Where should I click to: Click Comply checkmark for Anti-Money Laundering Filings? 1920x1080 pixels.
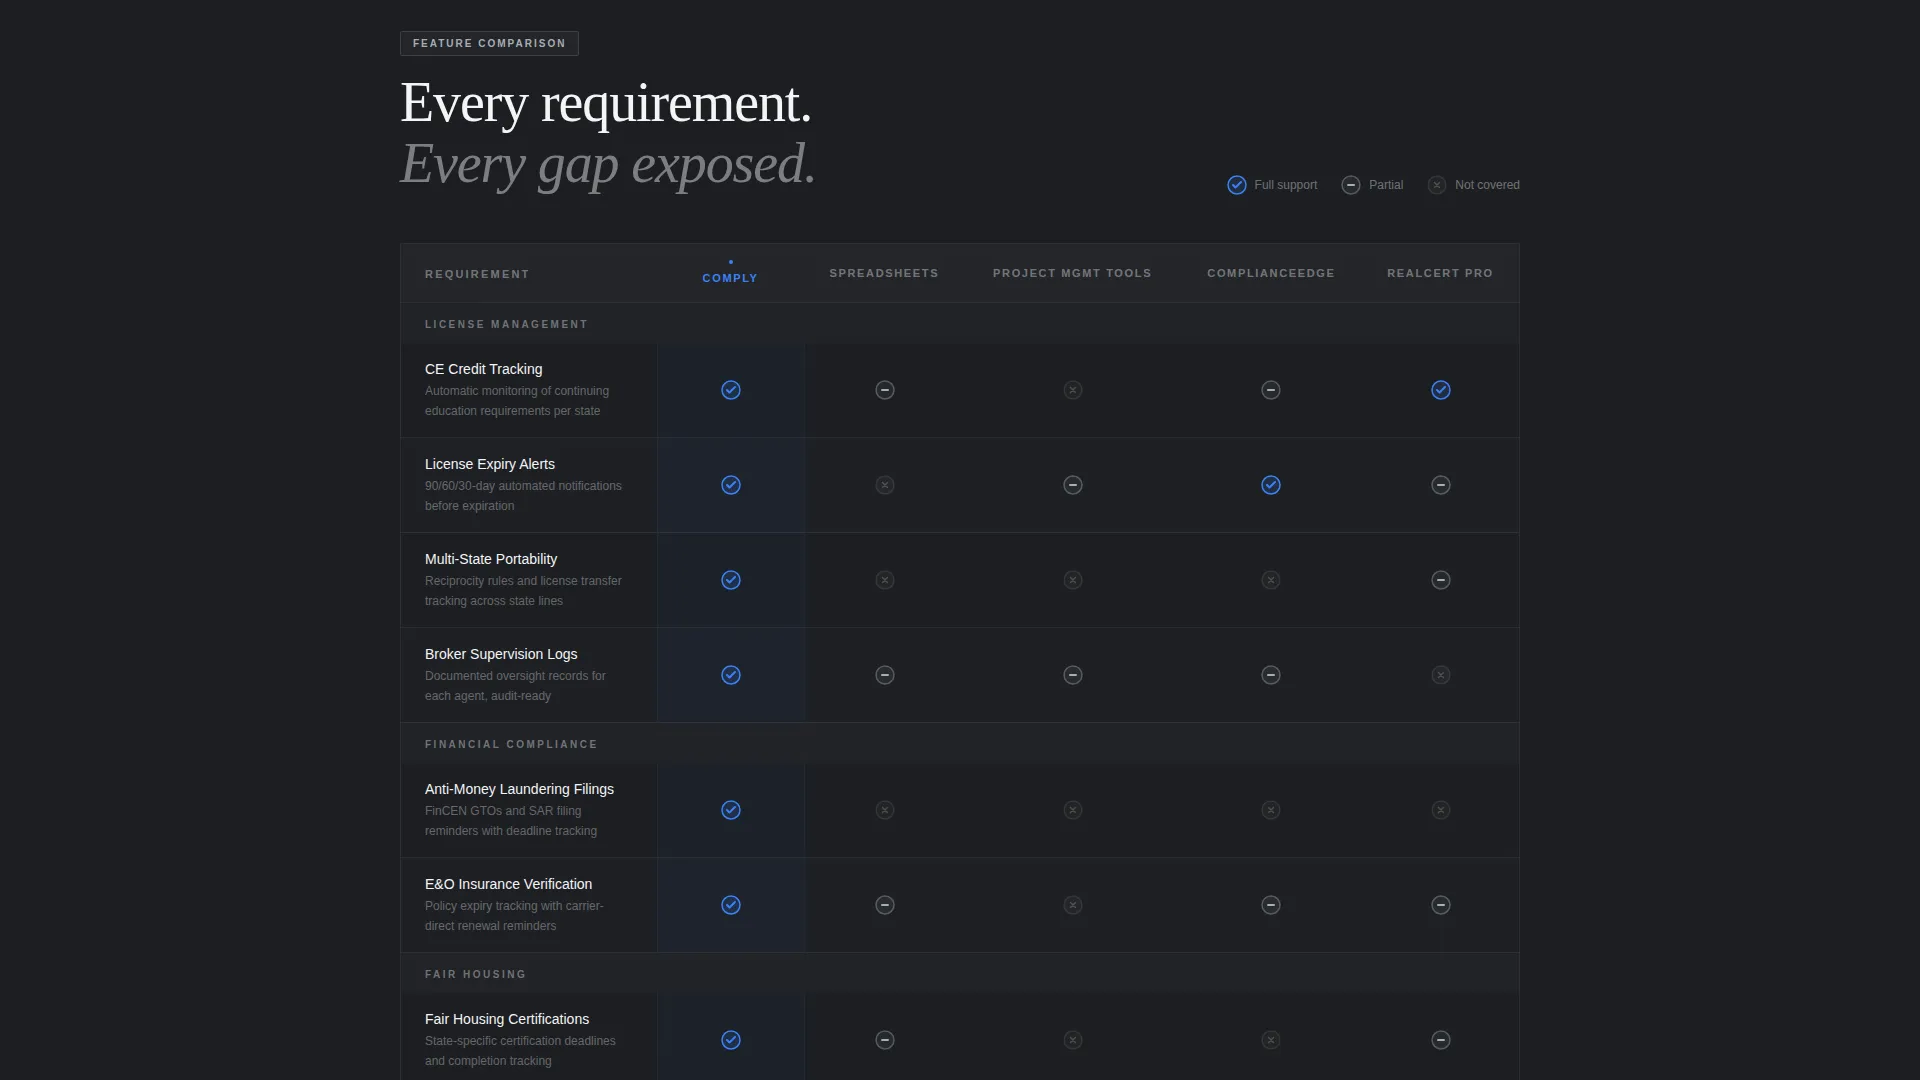click(x=731, y=810)
